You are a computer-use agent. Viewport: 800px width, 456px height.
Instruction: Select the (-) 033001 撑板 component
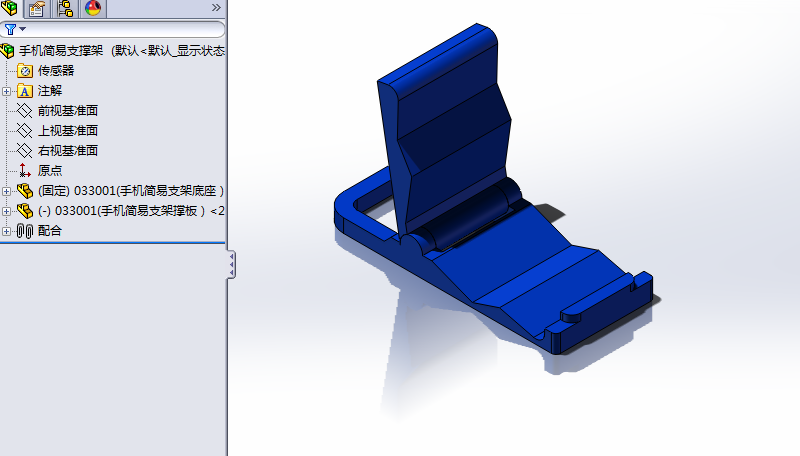click(x=131, y=211)
